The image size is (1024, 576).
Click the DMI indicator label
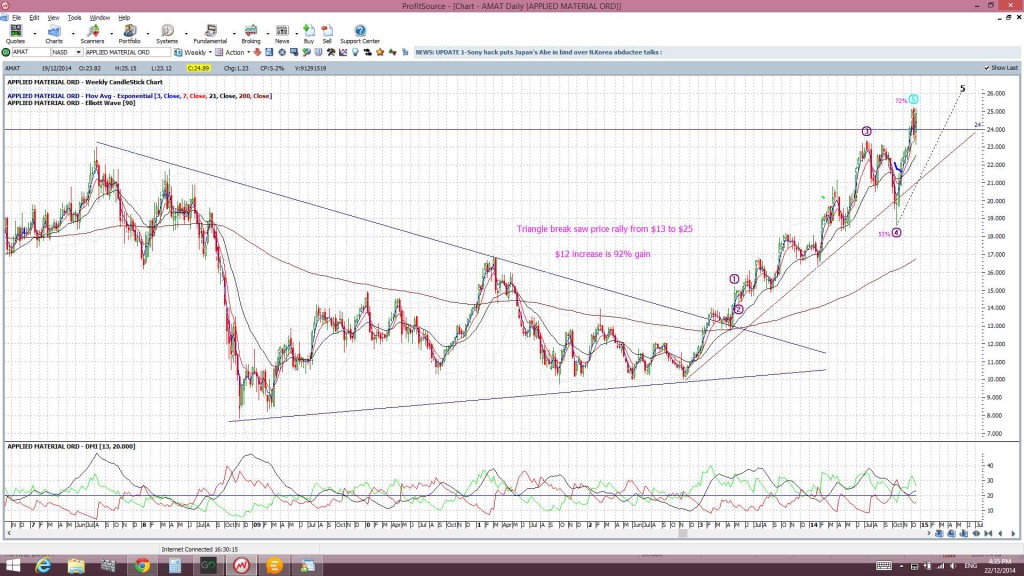[71, 447]
